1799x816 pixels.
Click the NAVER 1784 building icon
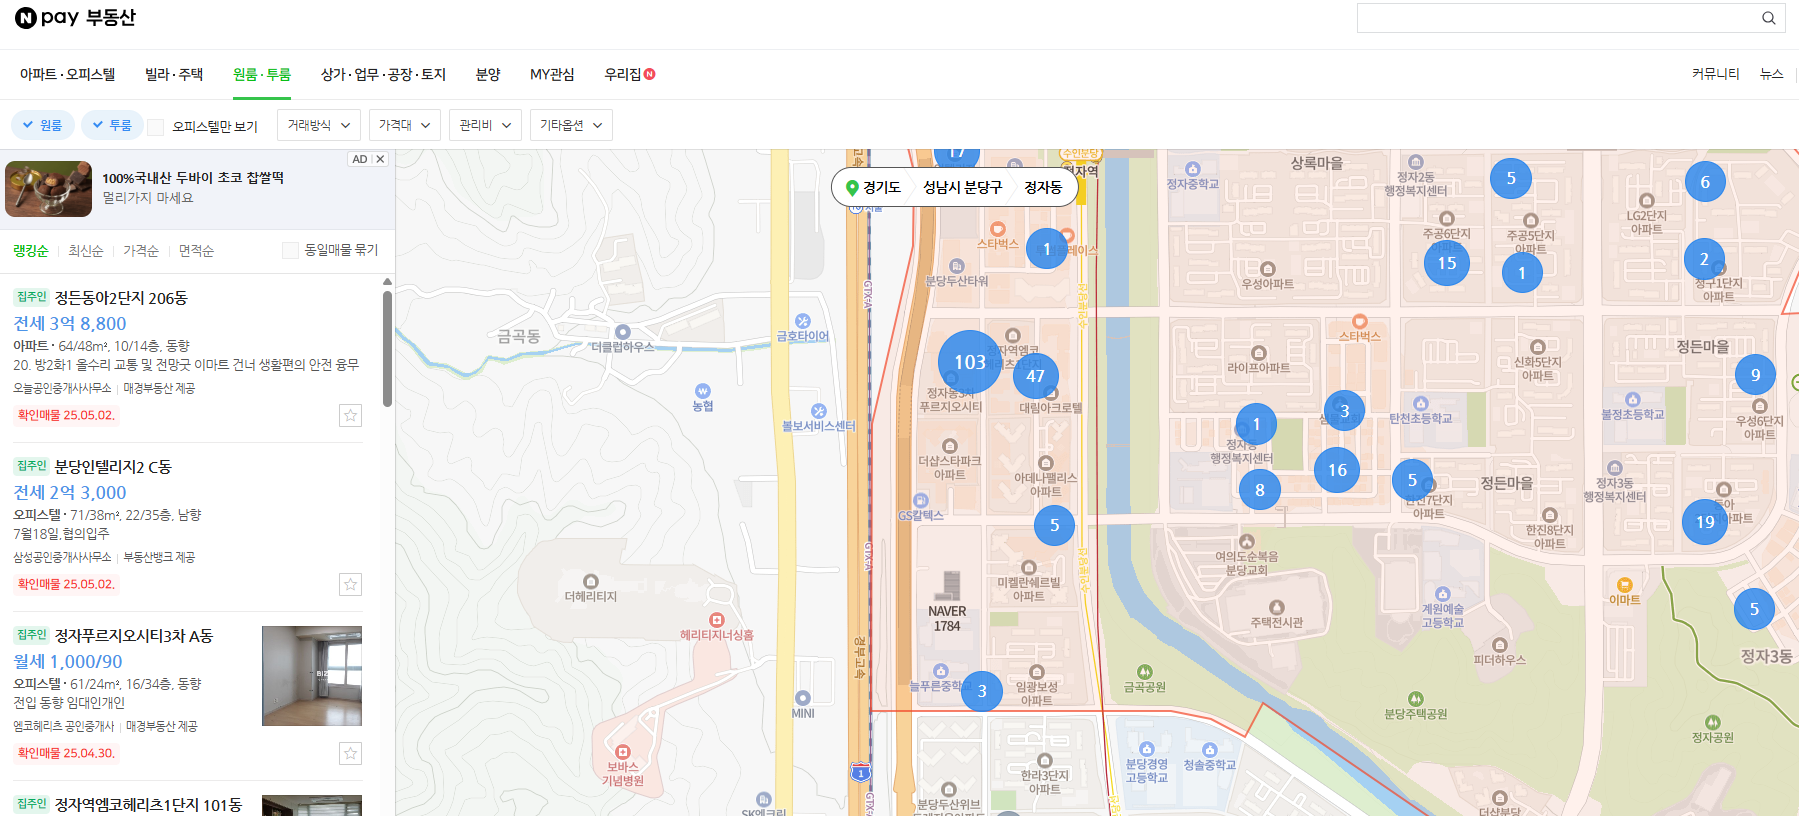click(x=947, y=585)
